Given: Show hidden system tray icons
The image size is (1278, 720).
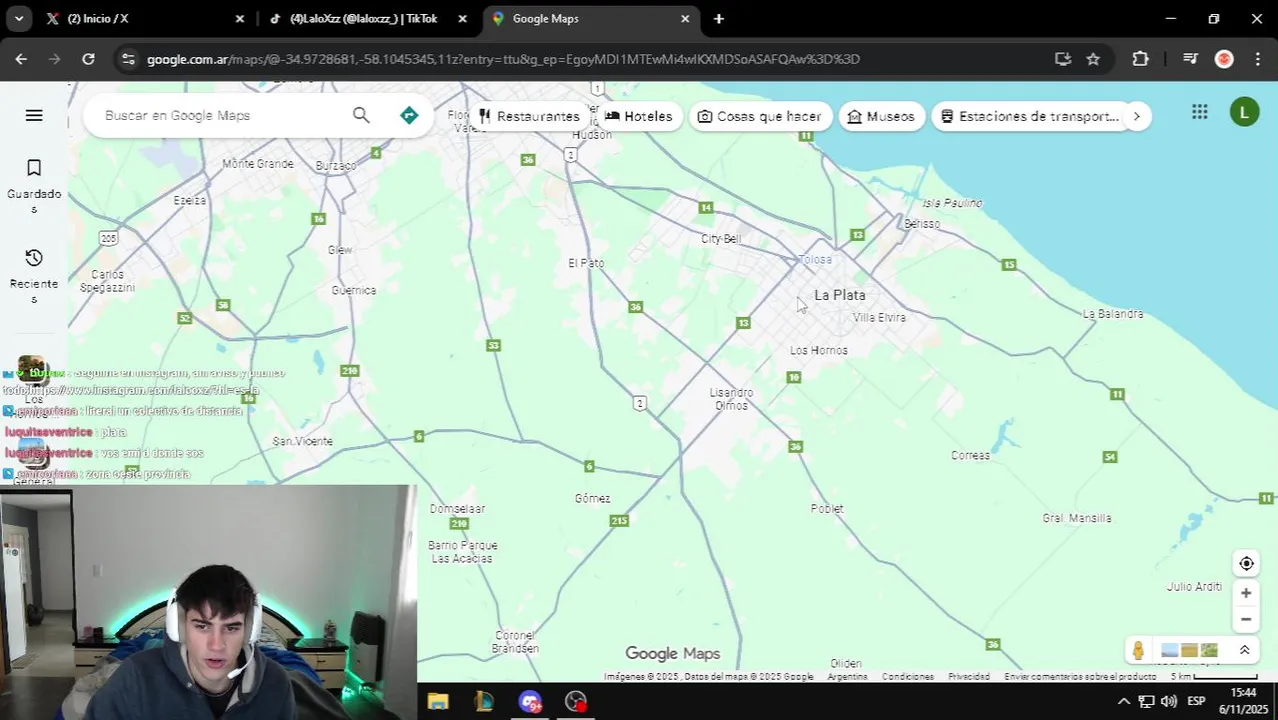Looking at the screenshot, I should [x=1123, y=701].
